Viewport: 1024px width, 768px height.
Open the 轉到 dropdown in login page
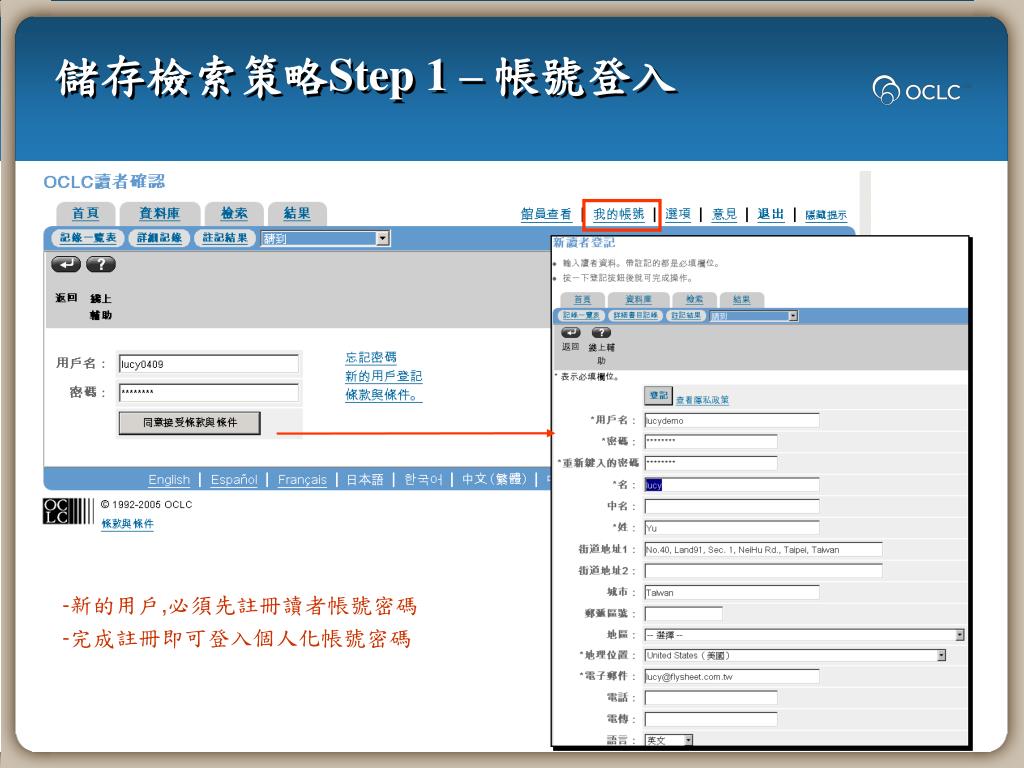(x=325, y=238)
